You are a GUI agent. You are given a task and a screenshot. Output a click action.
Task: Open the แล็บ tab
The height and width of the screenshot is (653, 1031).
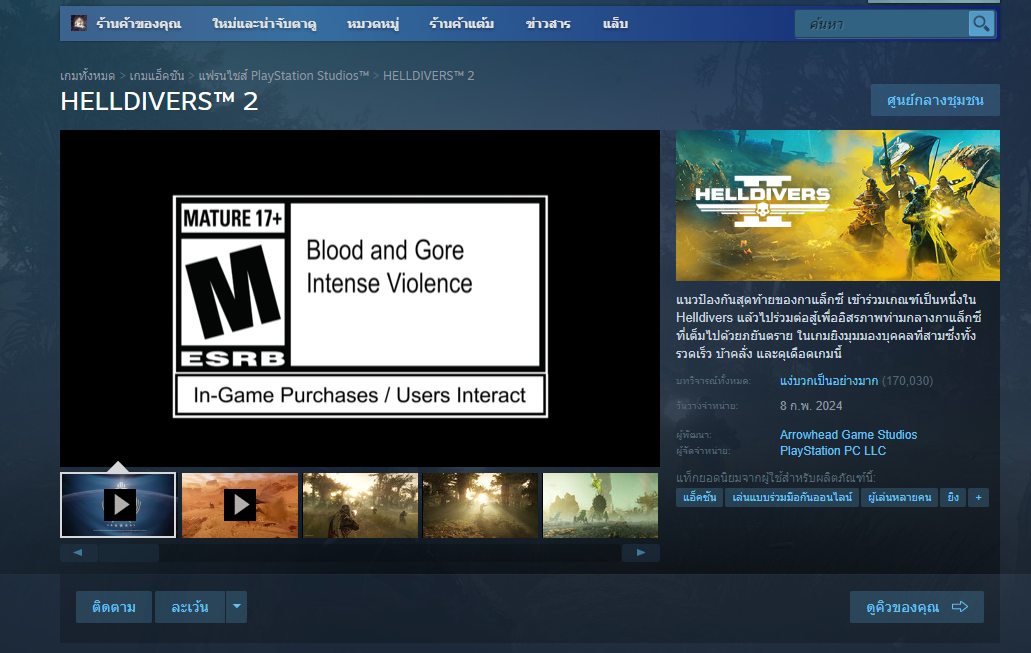[615, 24]
